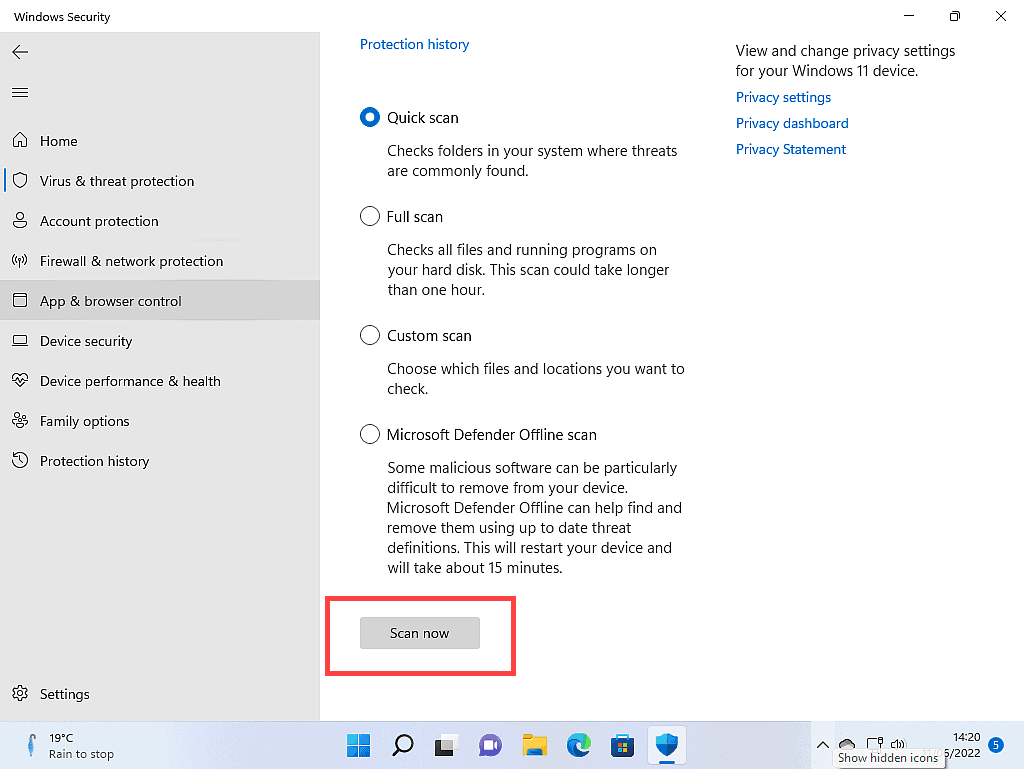Open the Chat app from taskbar

pos(489,746)
